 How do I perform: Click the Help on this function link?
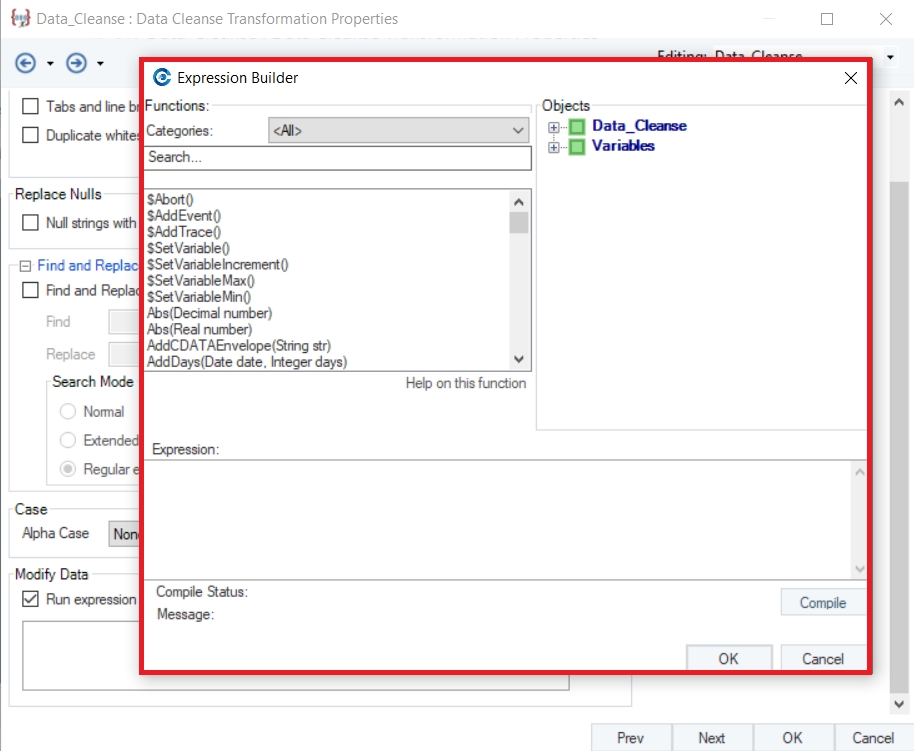pos(465,383)
